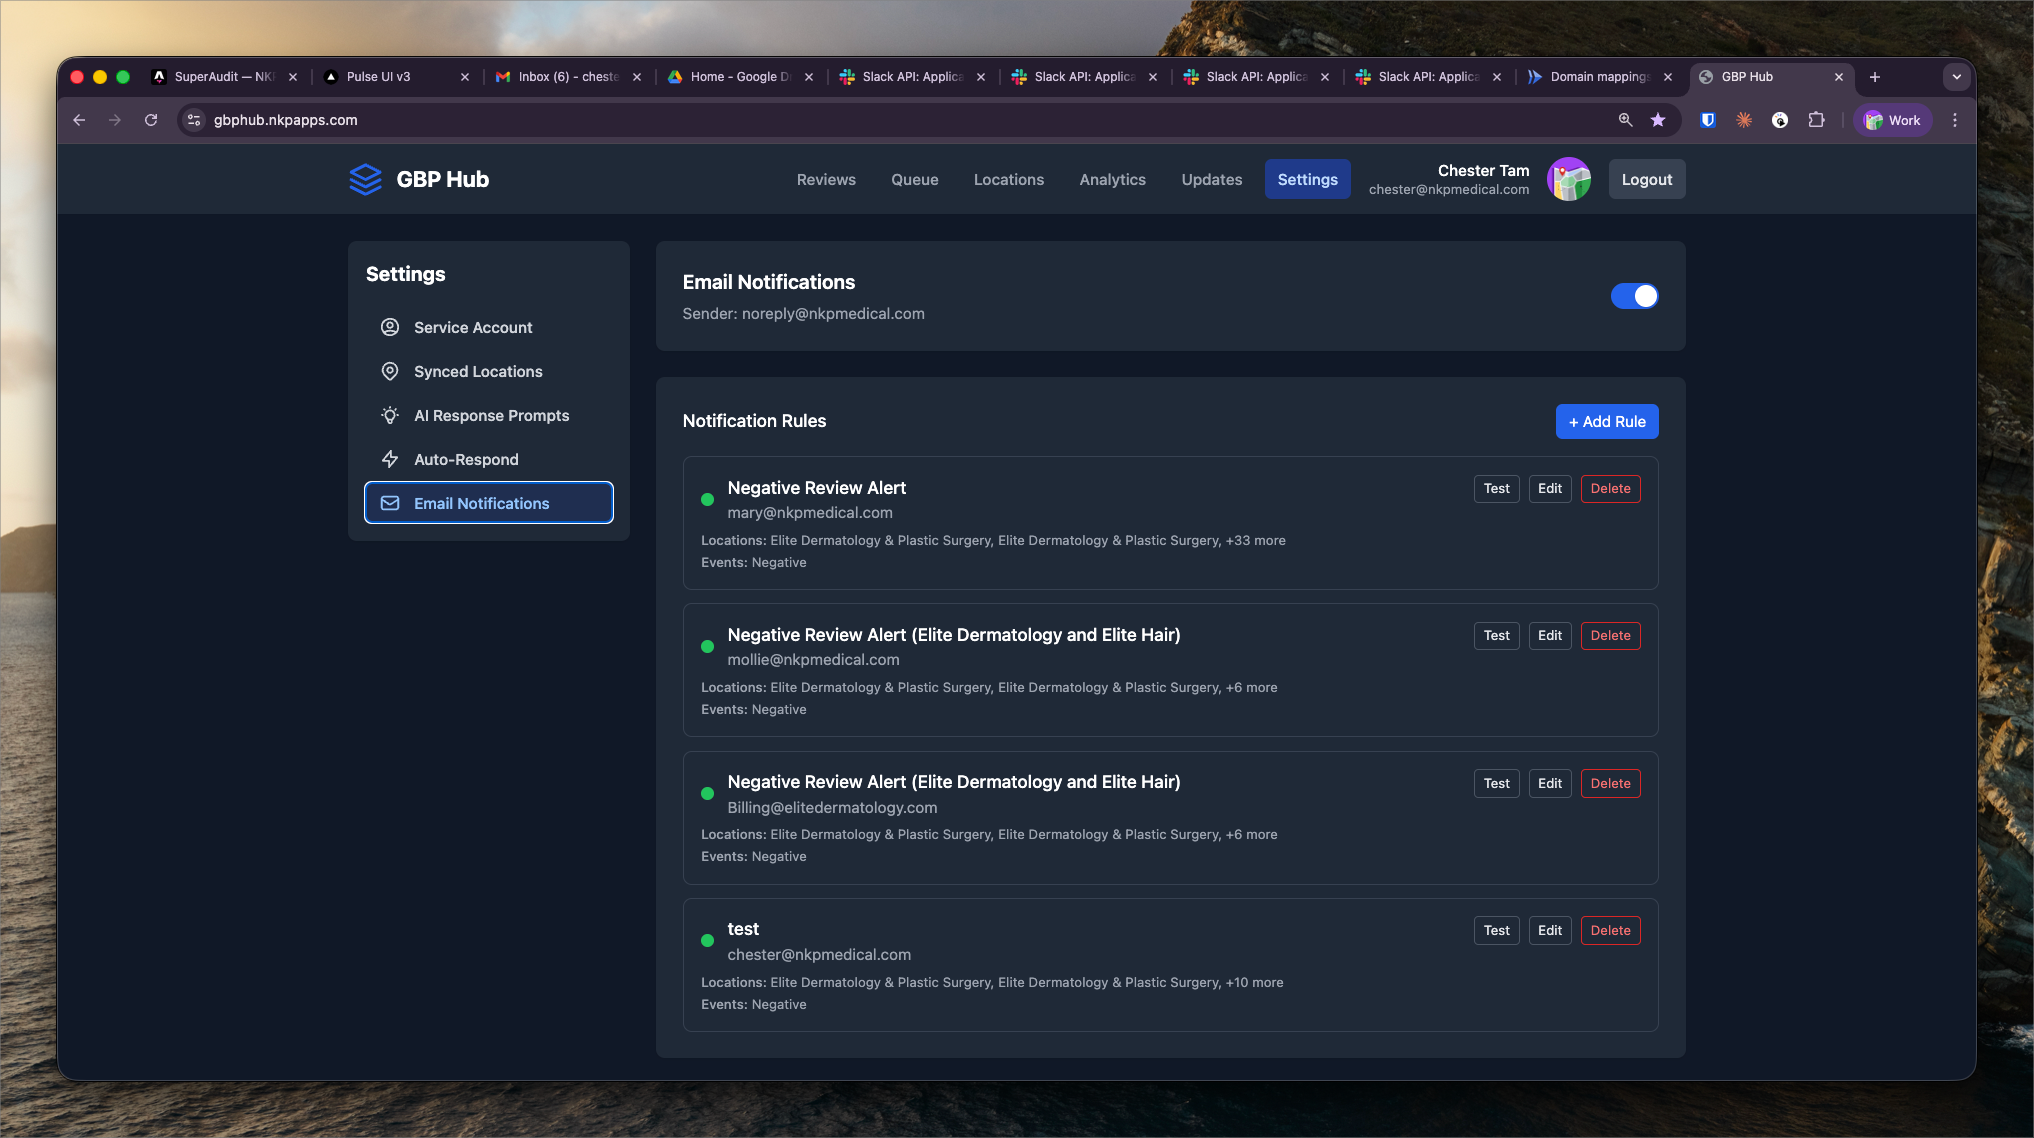2034x1138 pixels.
Task: Open Chrome three-dot menu
Action: (1955, 120)
